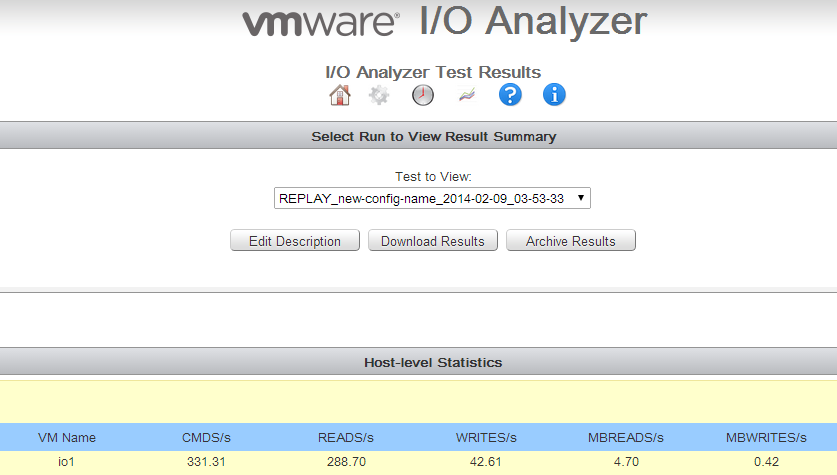
Task: Click the CMDS/s column header
Action: [206, 438]
